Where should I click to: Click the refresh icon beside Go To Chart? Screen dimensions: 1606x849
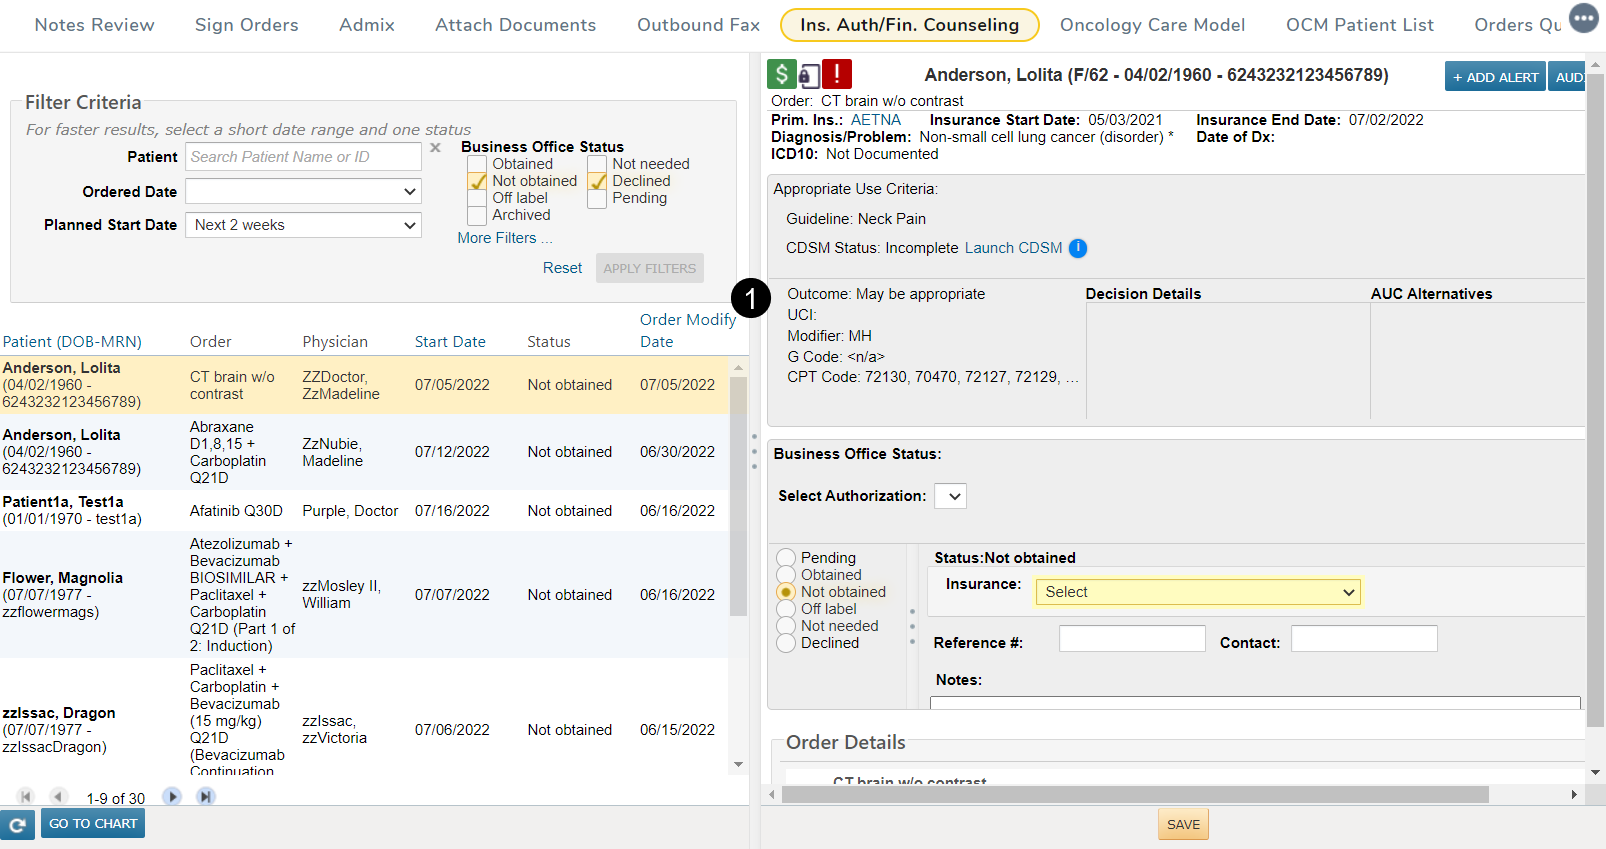[18, 824]
